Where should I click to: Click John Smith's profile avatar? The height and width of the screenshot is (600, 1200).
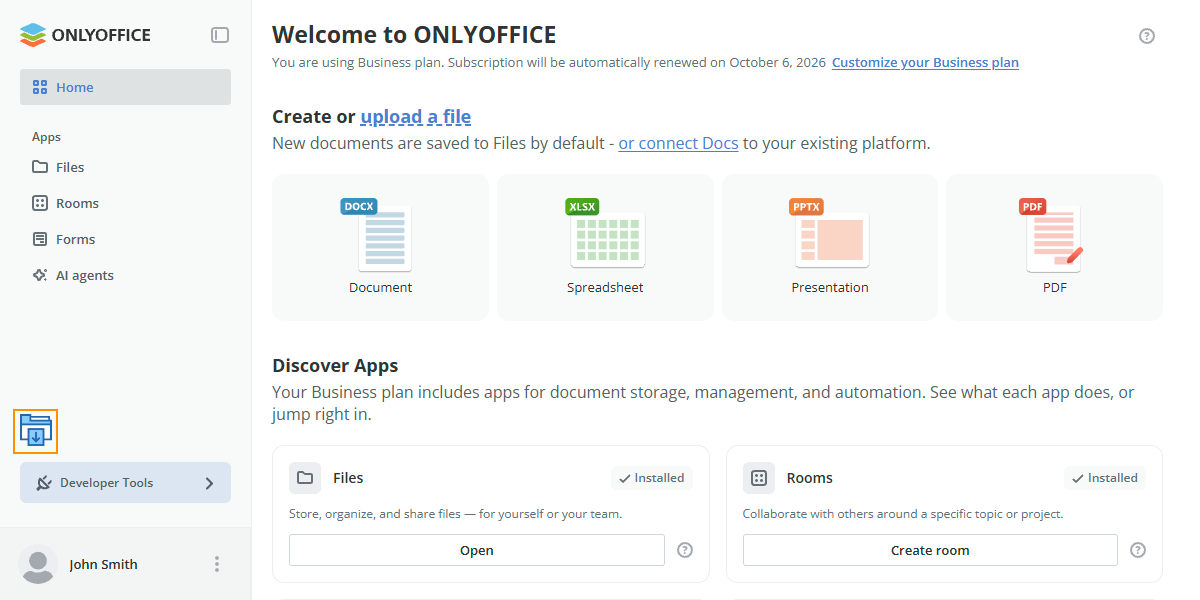tap(38, 564)
